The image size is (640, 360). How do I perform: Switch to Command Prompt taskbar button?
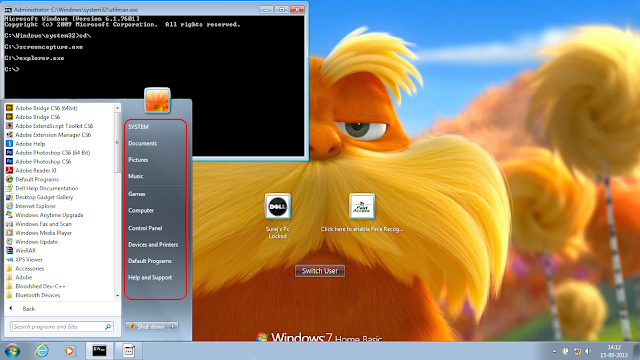tap(99, 351)
